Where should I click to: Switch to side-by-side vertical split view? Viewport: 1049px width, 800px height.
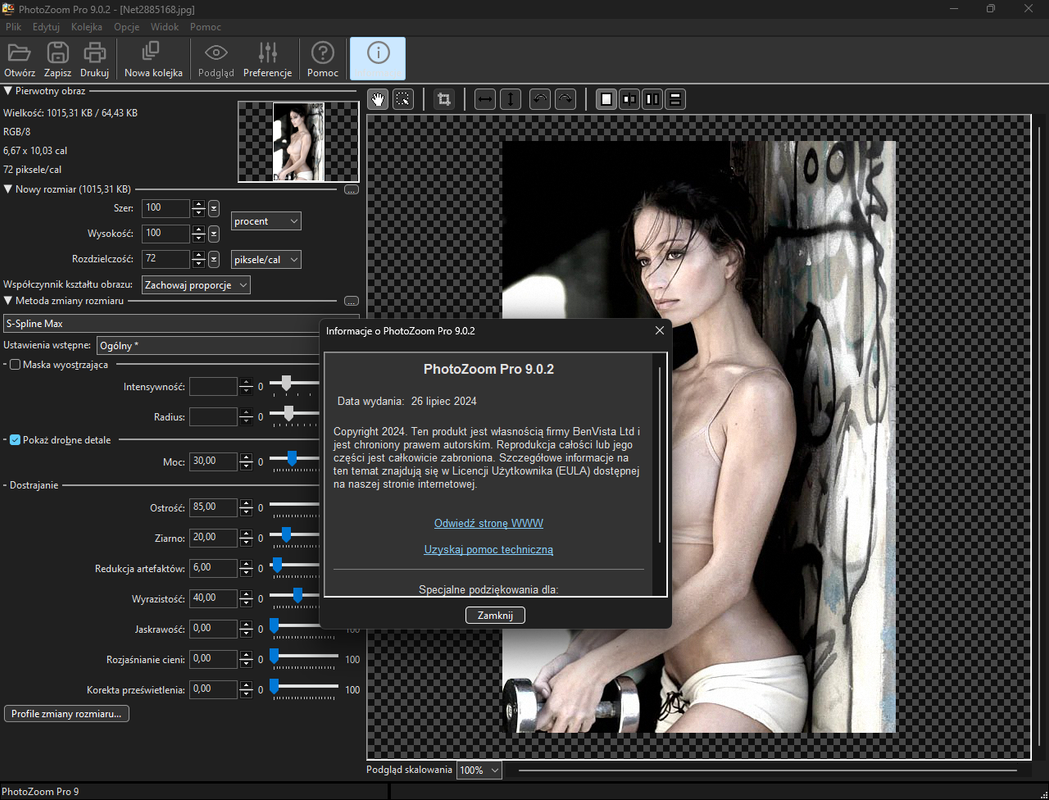point(652,100)
